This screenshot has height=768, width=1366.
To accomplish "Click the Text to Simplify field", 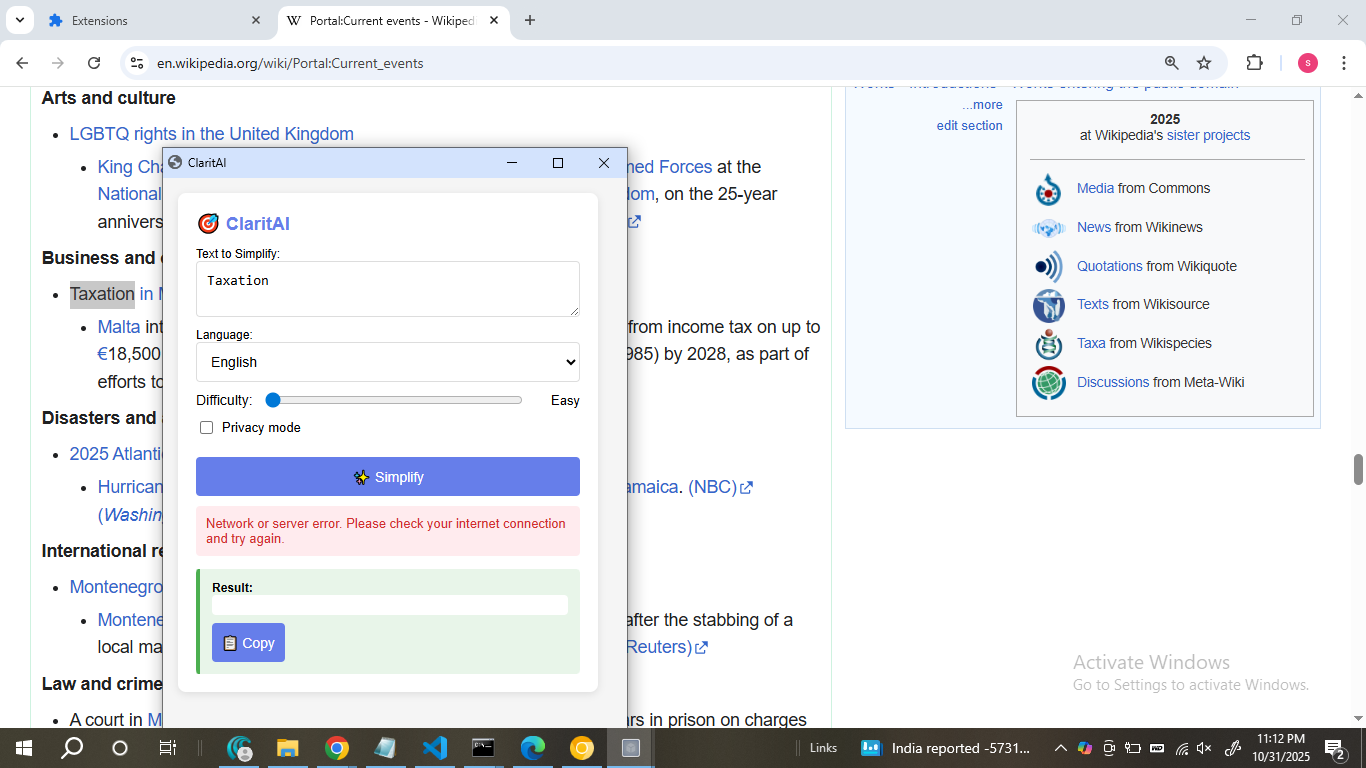I will tap(388, 289).
